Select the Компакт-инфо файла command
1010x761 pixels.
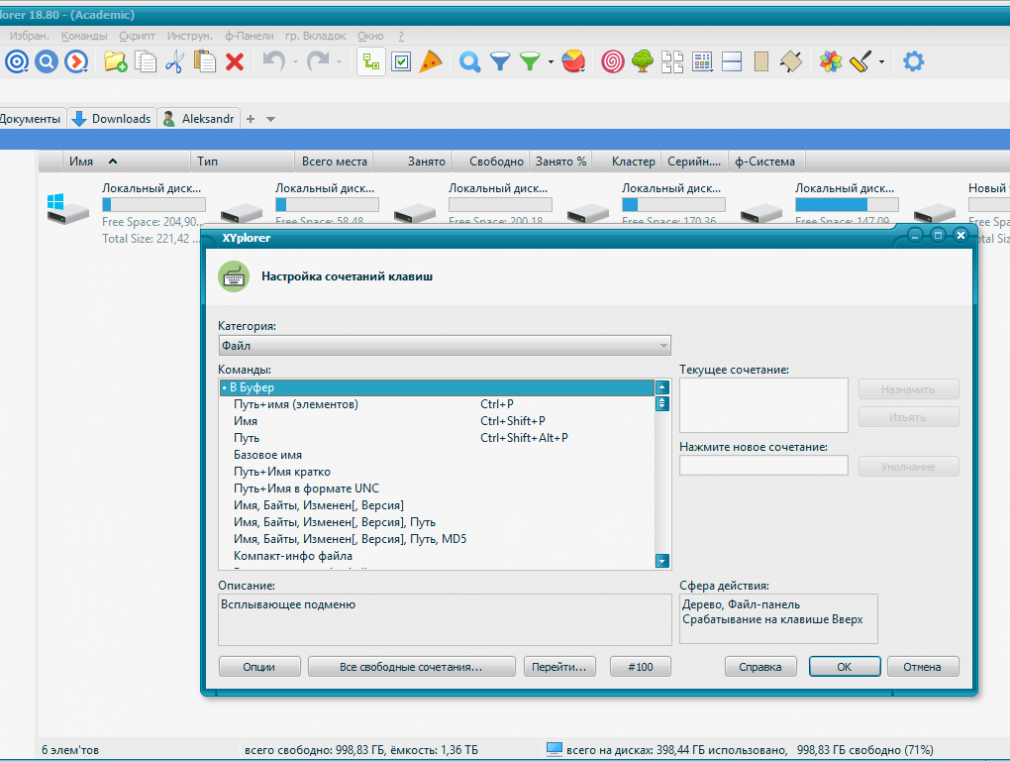pos(437,555)
